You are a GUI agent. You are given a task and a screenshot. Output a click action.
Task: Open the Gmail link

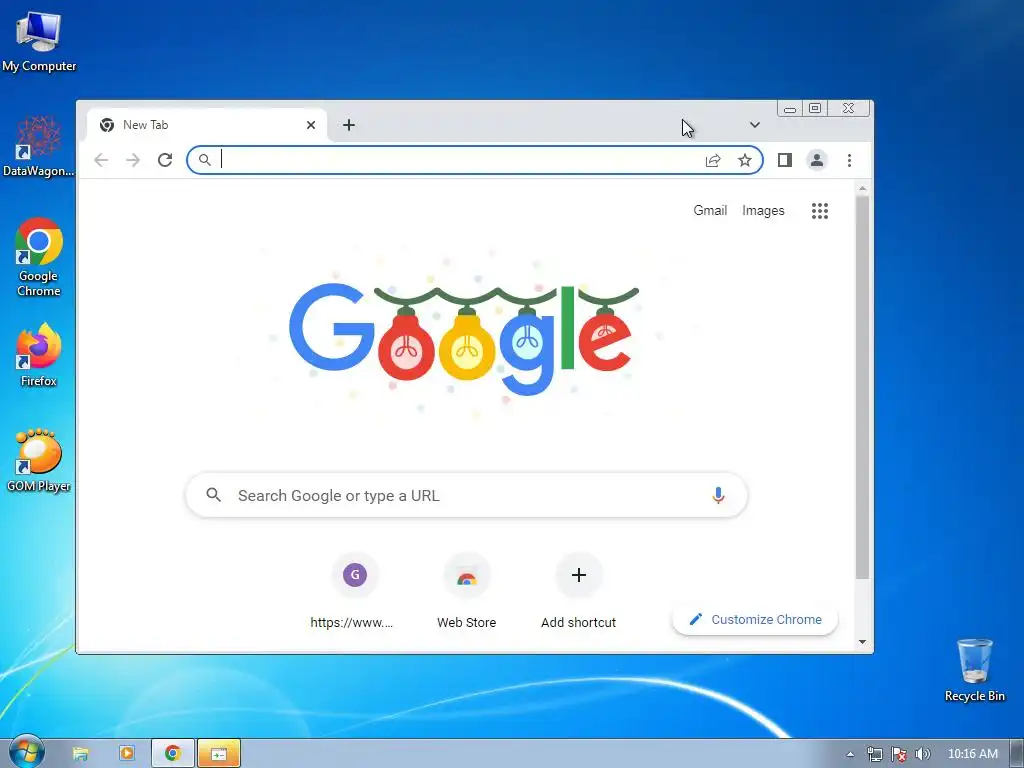(x=710, y=210)
